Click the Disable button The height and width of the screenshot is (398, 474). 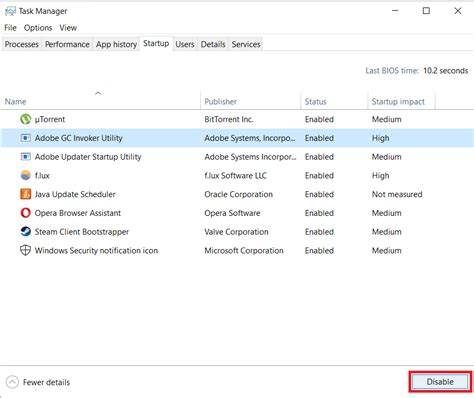(440, 382)
